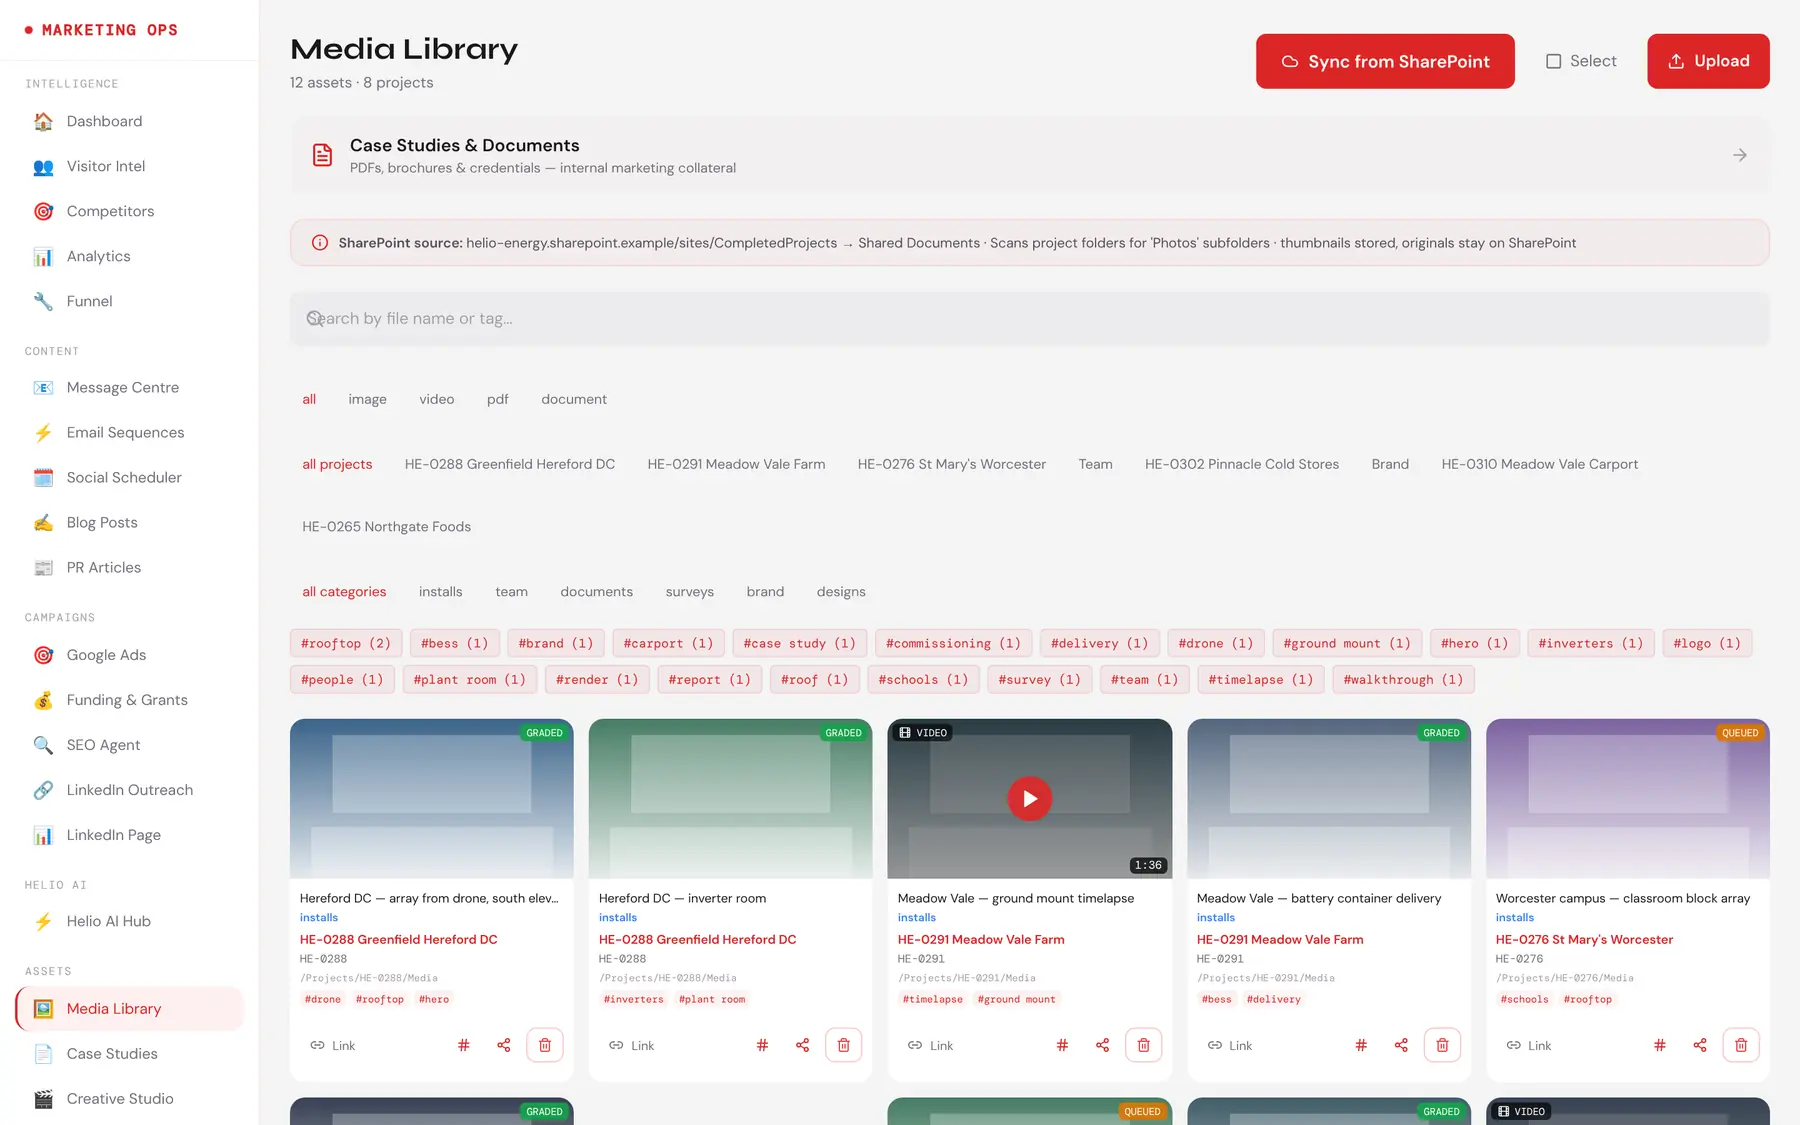
Task: Show only the installs category
Action: (x=440, y=592)
